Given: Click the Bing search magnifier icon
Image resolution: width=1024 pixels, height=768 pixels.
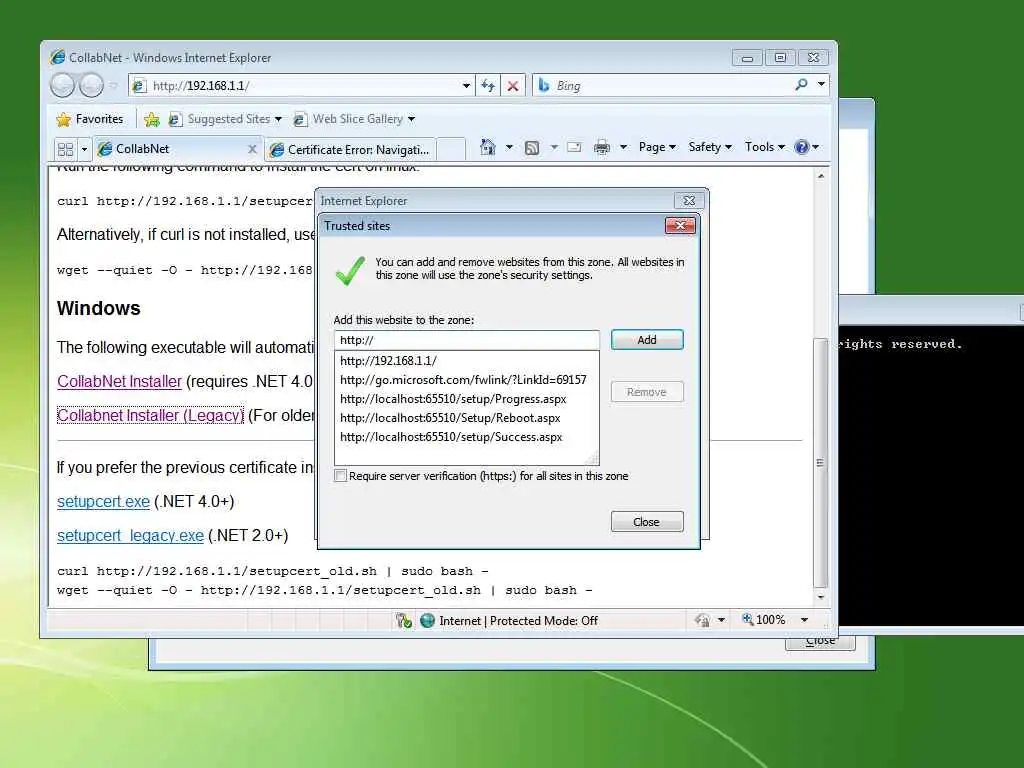Looking at the screenshot, I should [801, 85].
